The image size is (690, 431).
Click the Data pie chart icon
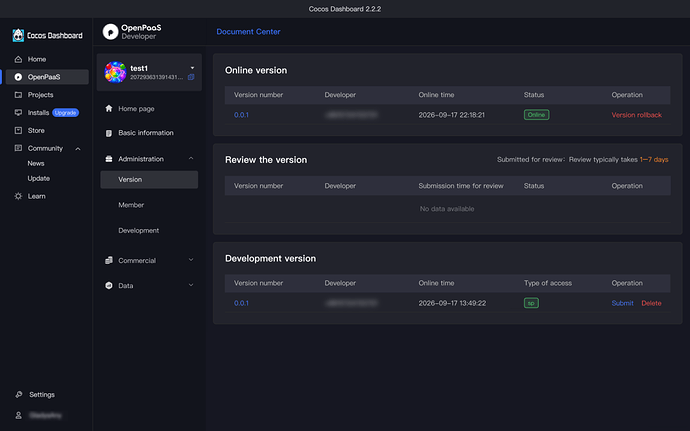pyautogui.click(x=109, y=285)
